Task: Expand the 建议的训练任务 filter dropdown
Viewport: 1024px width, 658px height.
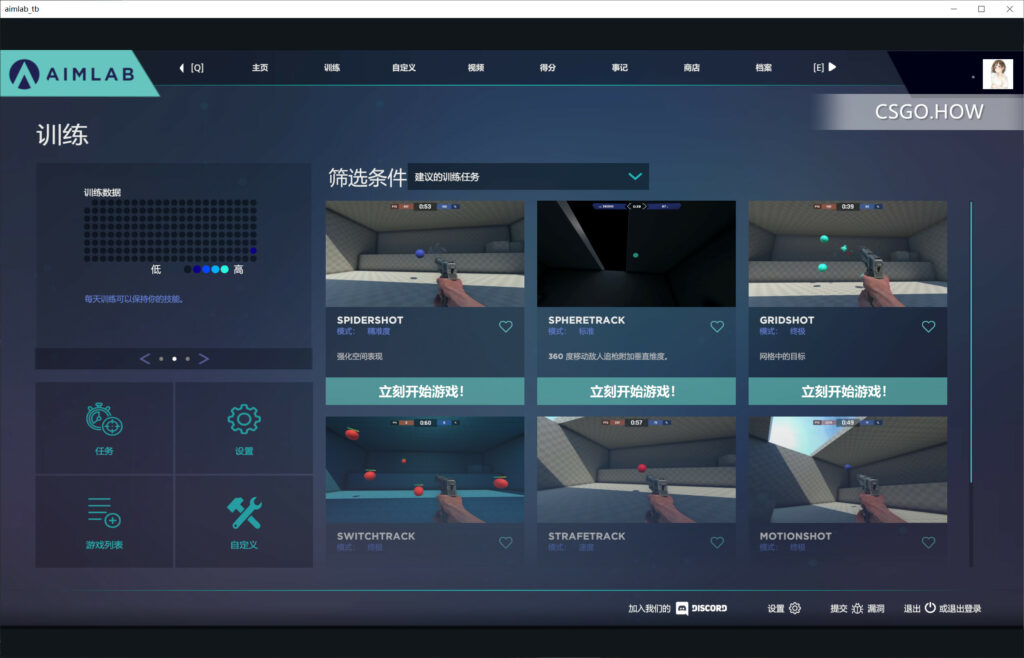Action: pos(528,176)
